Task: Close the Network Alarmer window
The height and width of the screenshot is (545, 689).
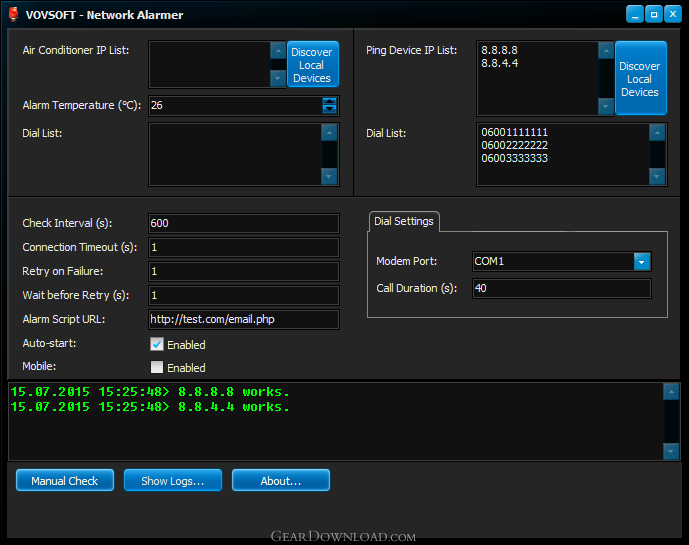Action: click(x=672, y=15)
